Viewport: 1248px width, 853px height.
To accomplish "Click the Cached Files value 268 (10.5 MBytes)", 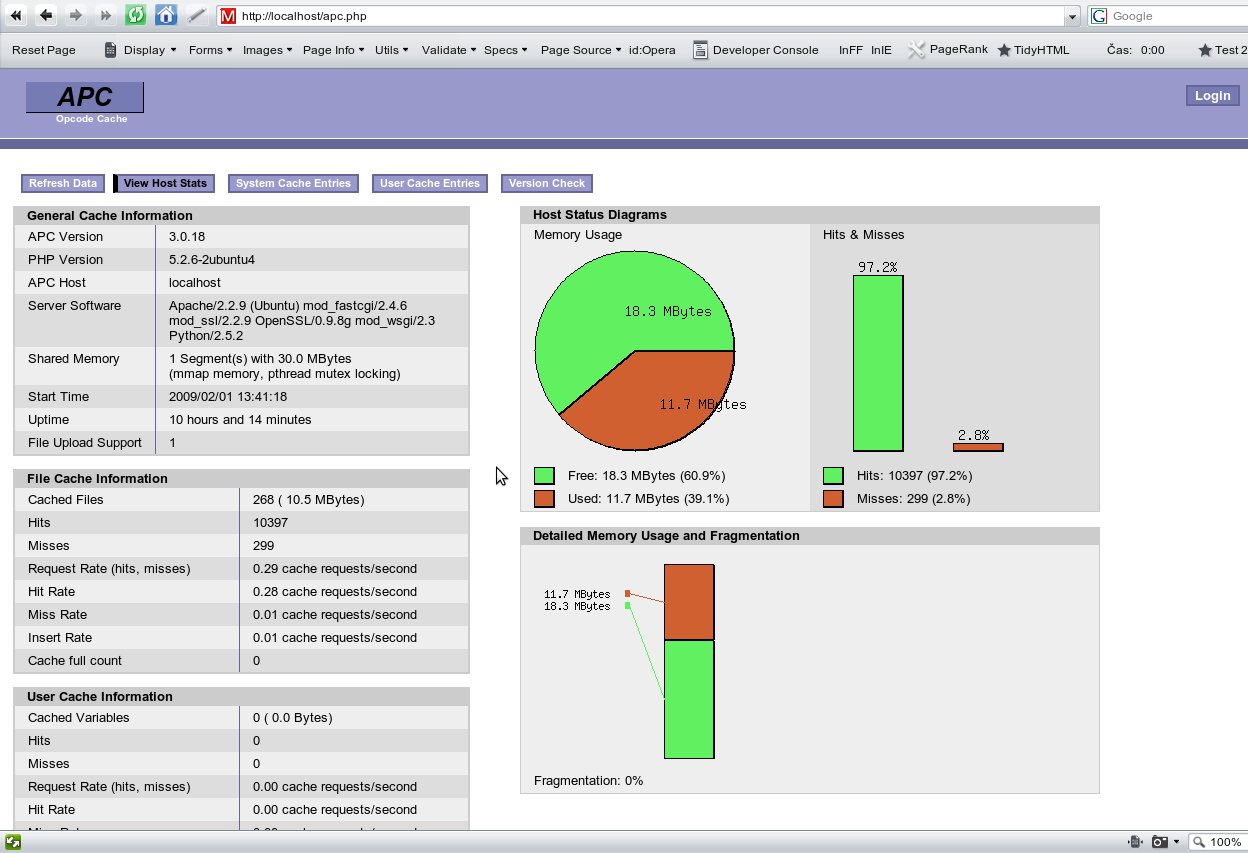I will [309, 500].
